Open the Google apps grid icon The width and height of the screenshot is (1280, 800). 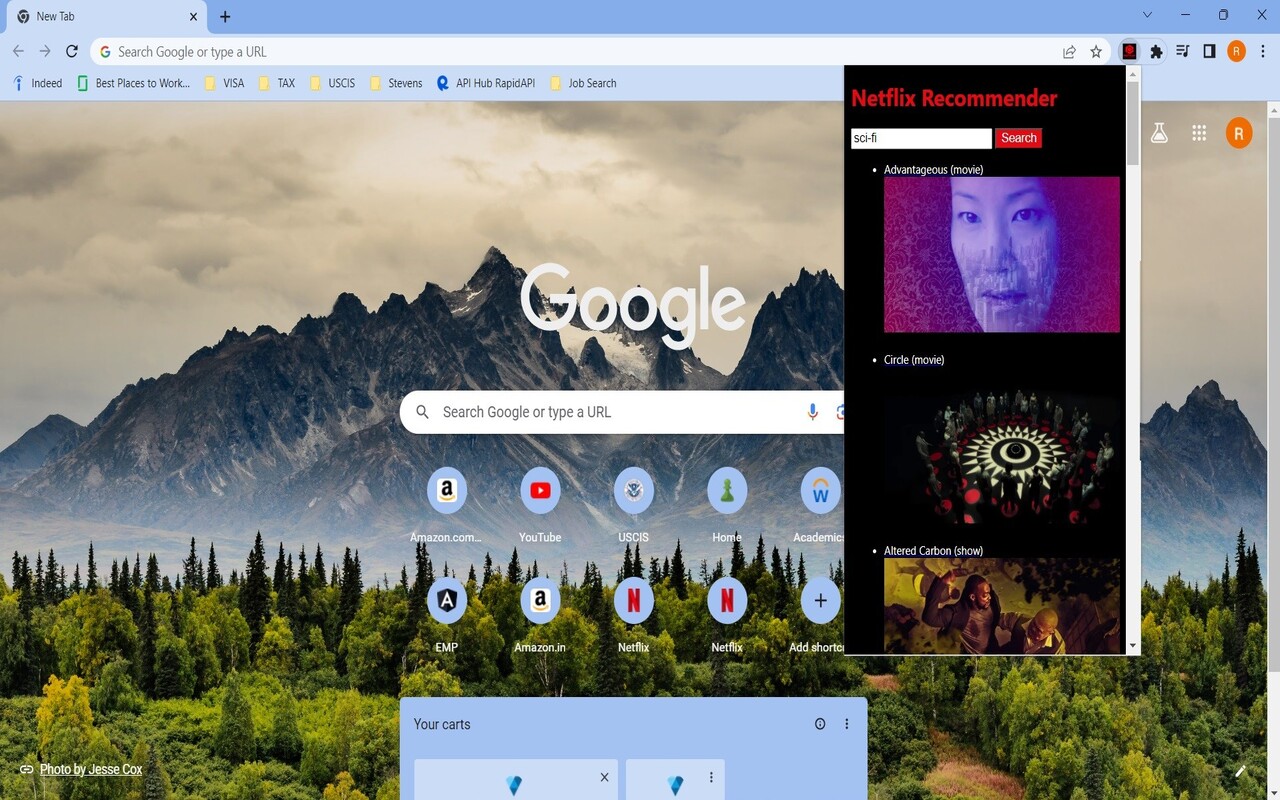coord(1199,132)
